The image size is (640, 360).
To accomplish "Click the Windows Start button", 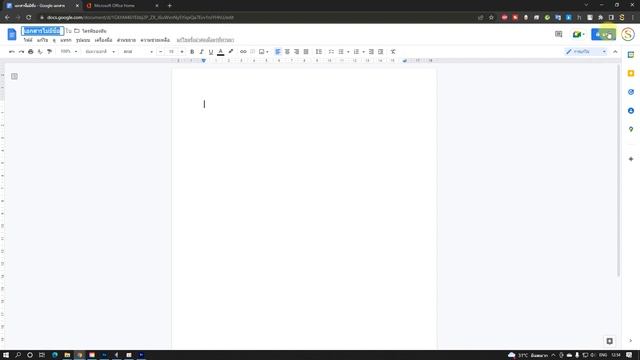I will [x=6, y=355].
